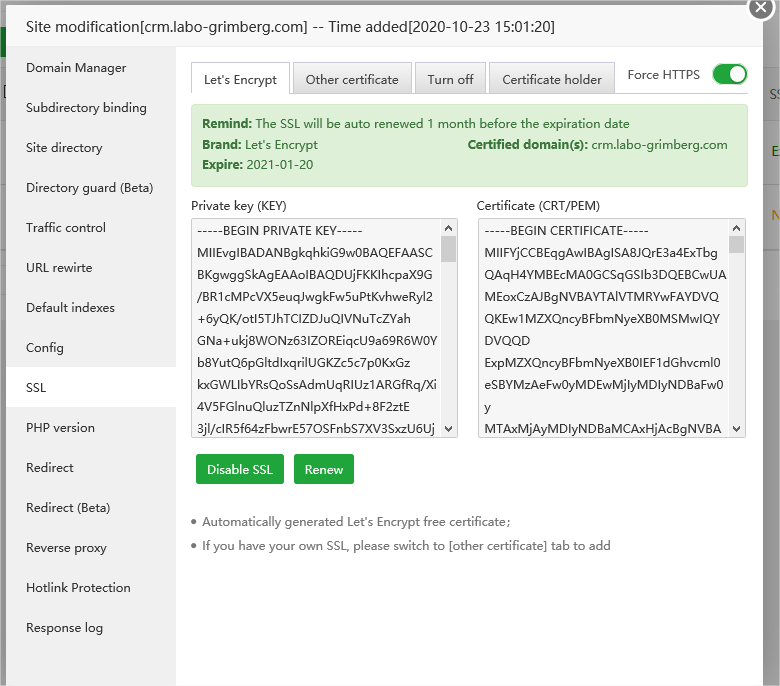Viewport: 780px width, 686px height.
Task: Open the Traffic control section
Action: [x=66, y=228]
